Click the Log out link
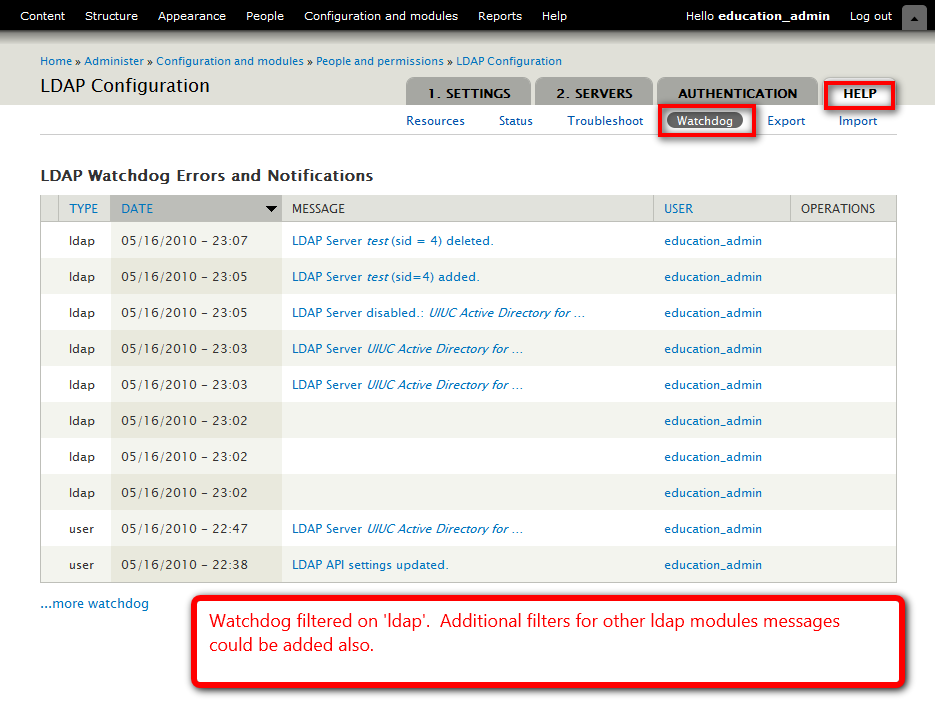Image resolution: width=935 pixels, height=712 pixels. point(870,16)
